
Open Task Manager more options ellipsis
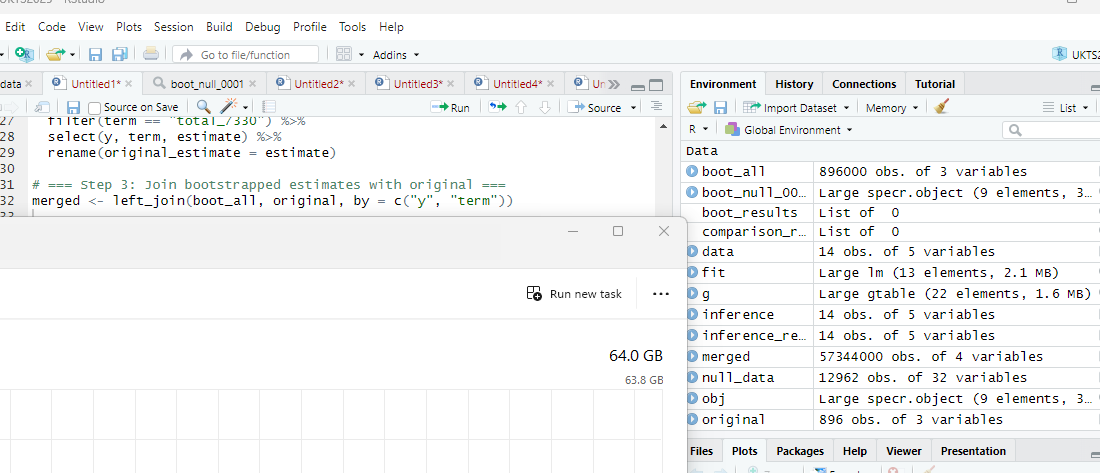(661, 294)
